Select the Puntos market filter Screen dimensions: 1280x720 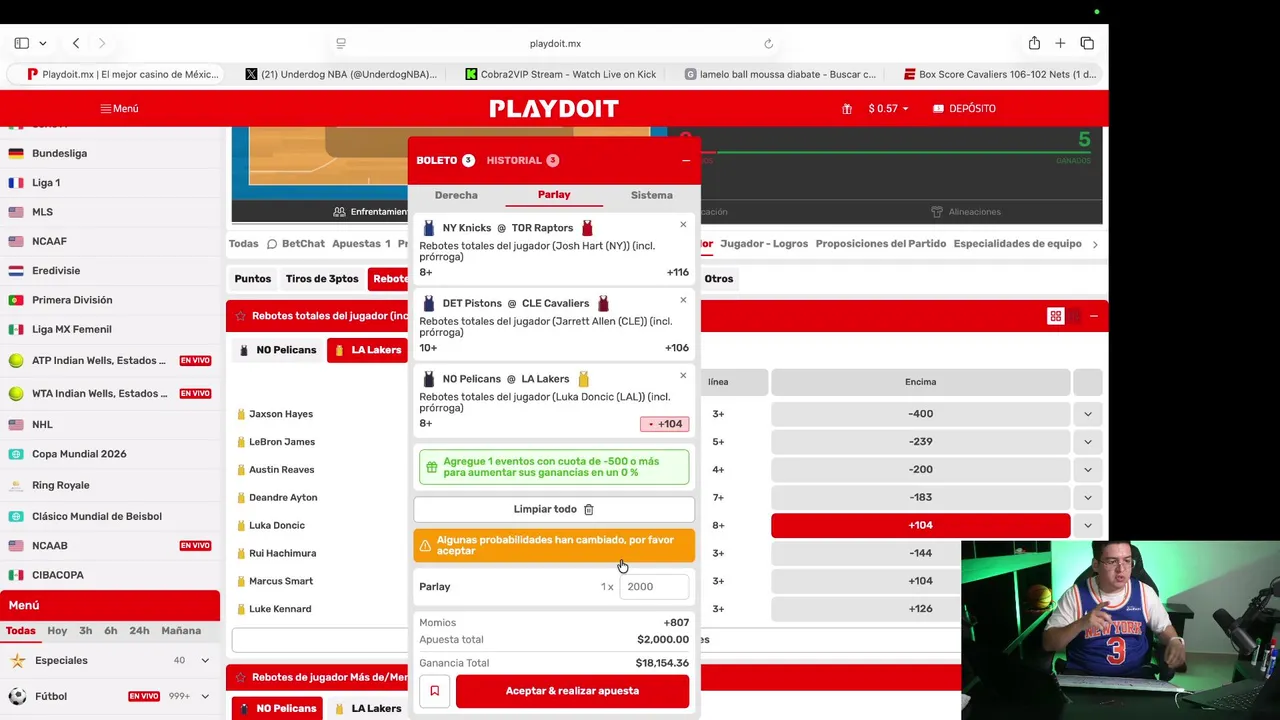pos(253,279)
